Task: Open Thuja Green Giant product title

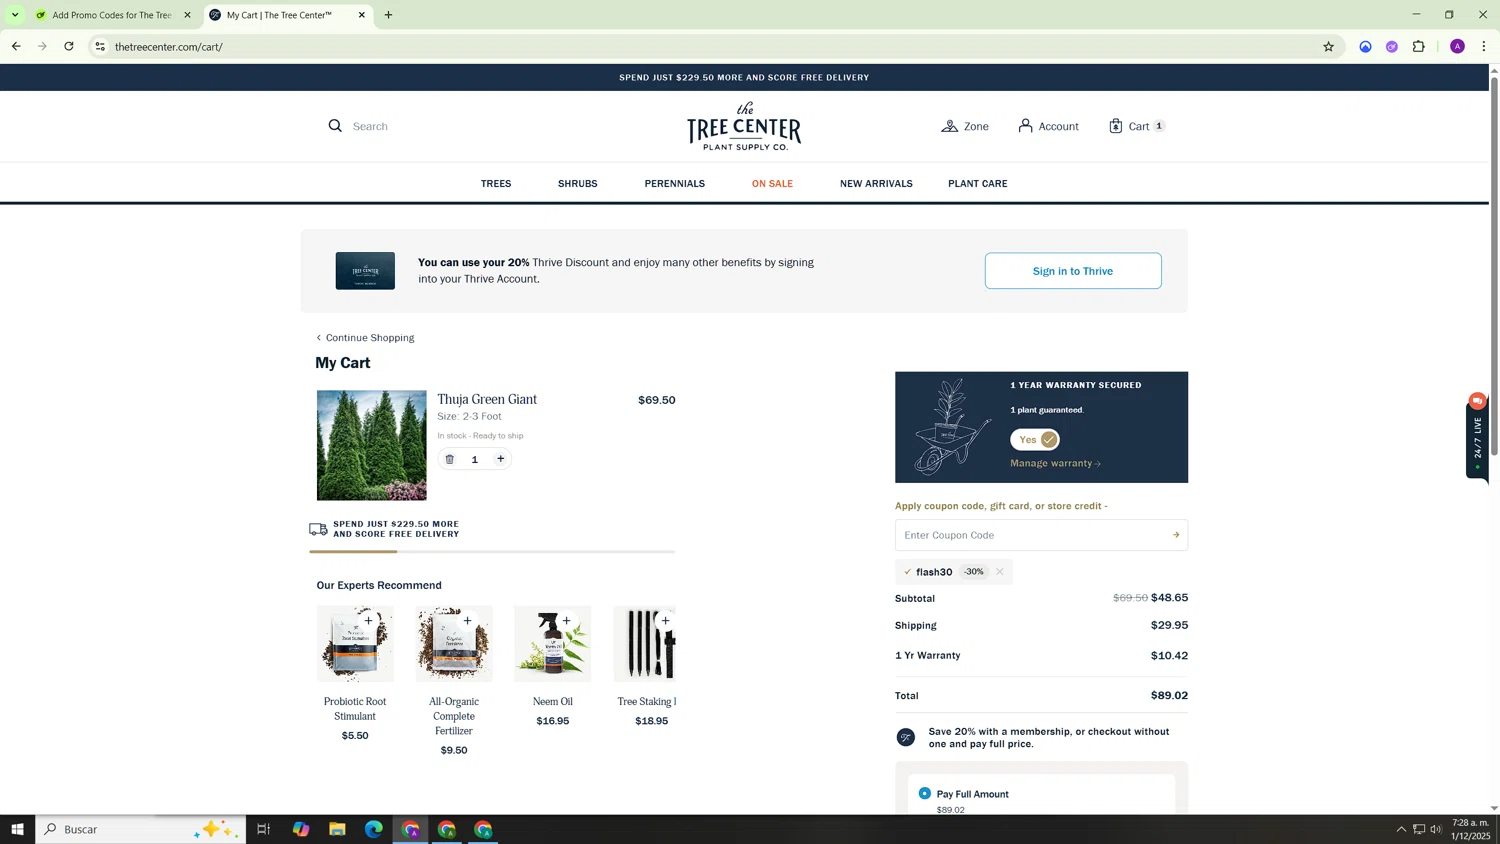Action: pyautogui.click(x=487, y=400)
